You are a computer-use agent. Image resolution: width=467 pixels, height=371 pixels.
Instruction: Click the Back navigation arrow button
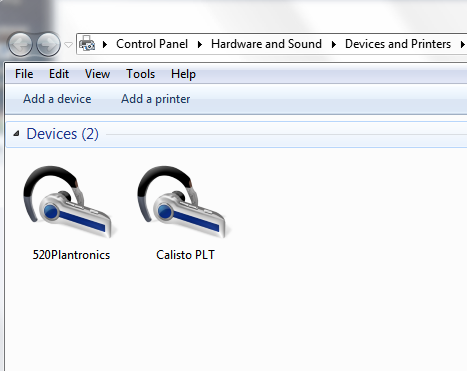20,44
